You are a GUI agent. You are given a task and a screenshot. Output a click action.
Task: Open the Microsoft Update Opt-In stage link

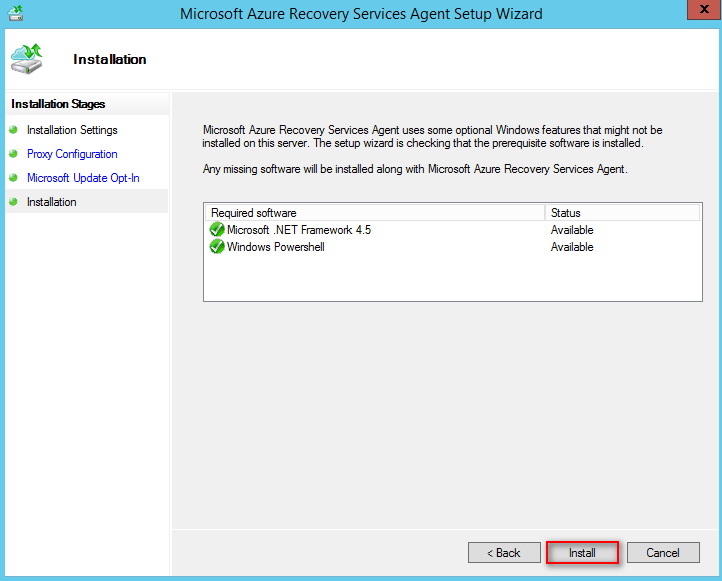click(83, 178)
